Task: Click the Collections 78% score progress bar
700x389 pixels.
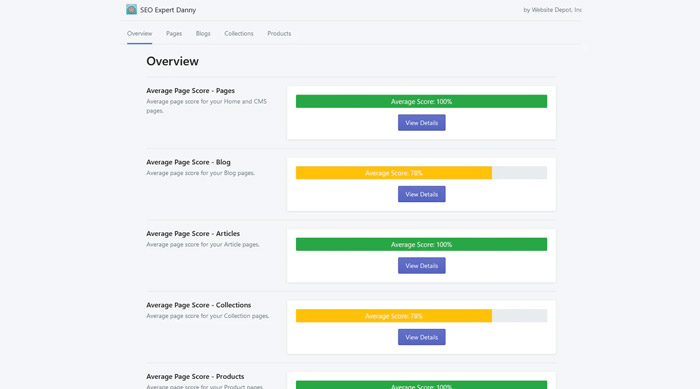Action: [x=421, y=316]
